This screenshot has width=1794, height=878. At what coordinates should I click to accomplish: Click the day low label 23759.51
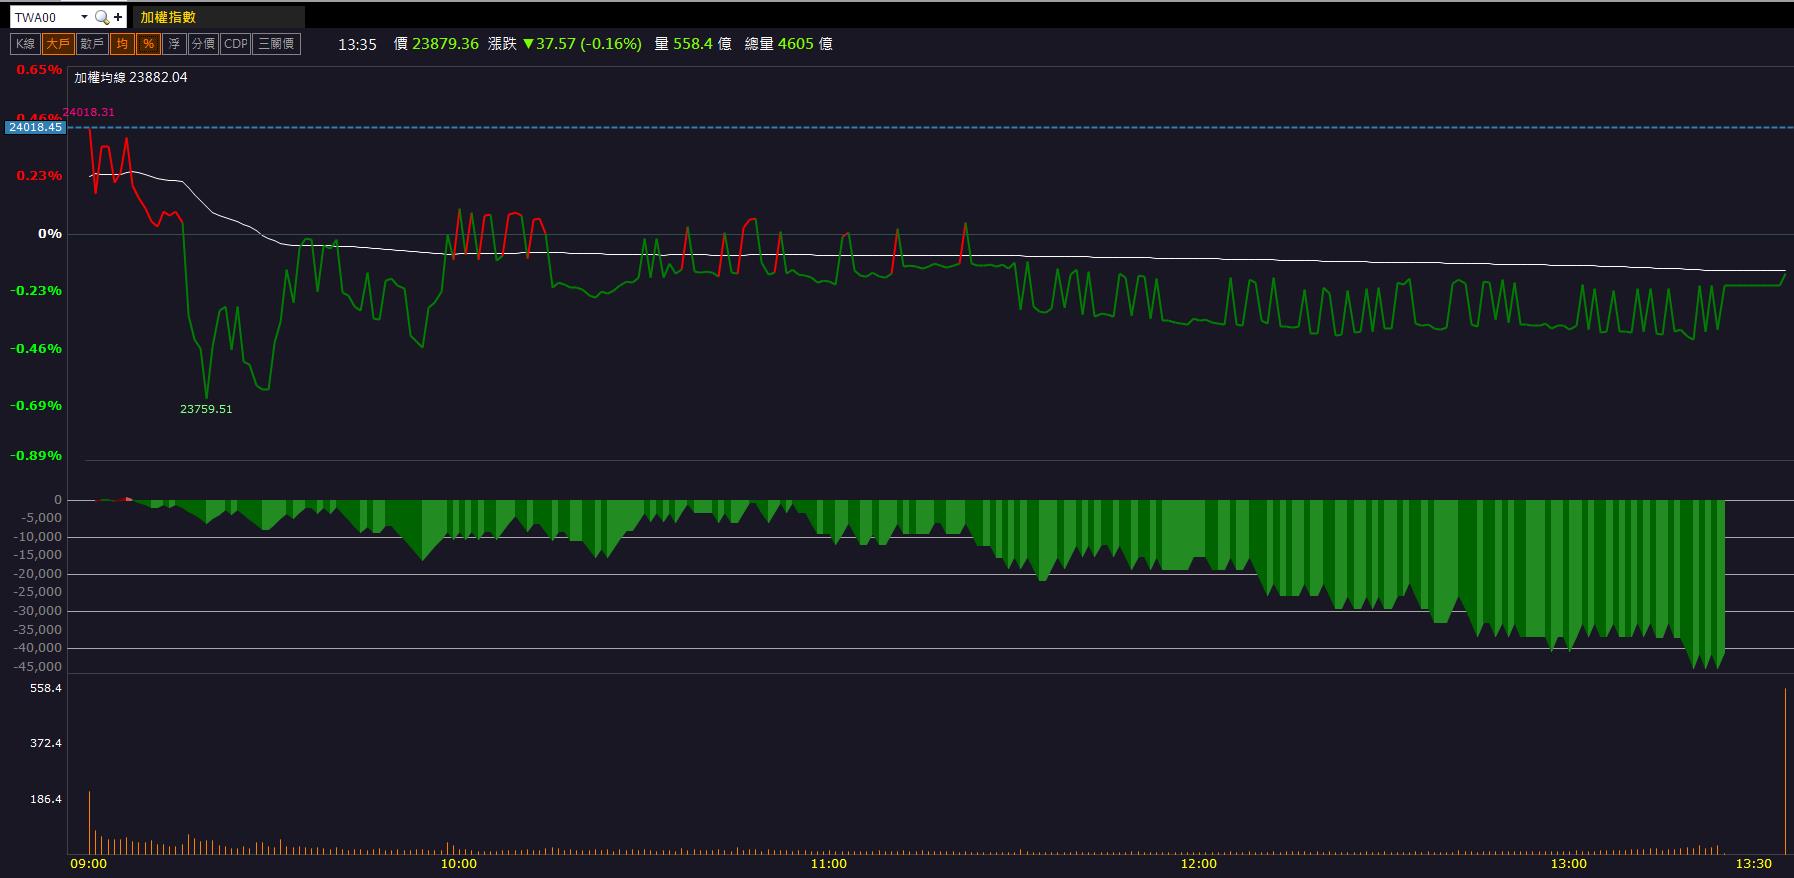click(206, 409)
